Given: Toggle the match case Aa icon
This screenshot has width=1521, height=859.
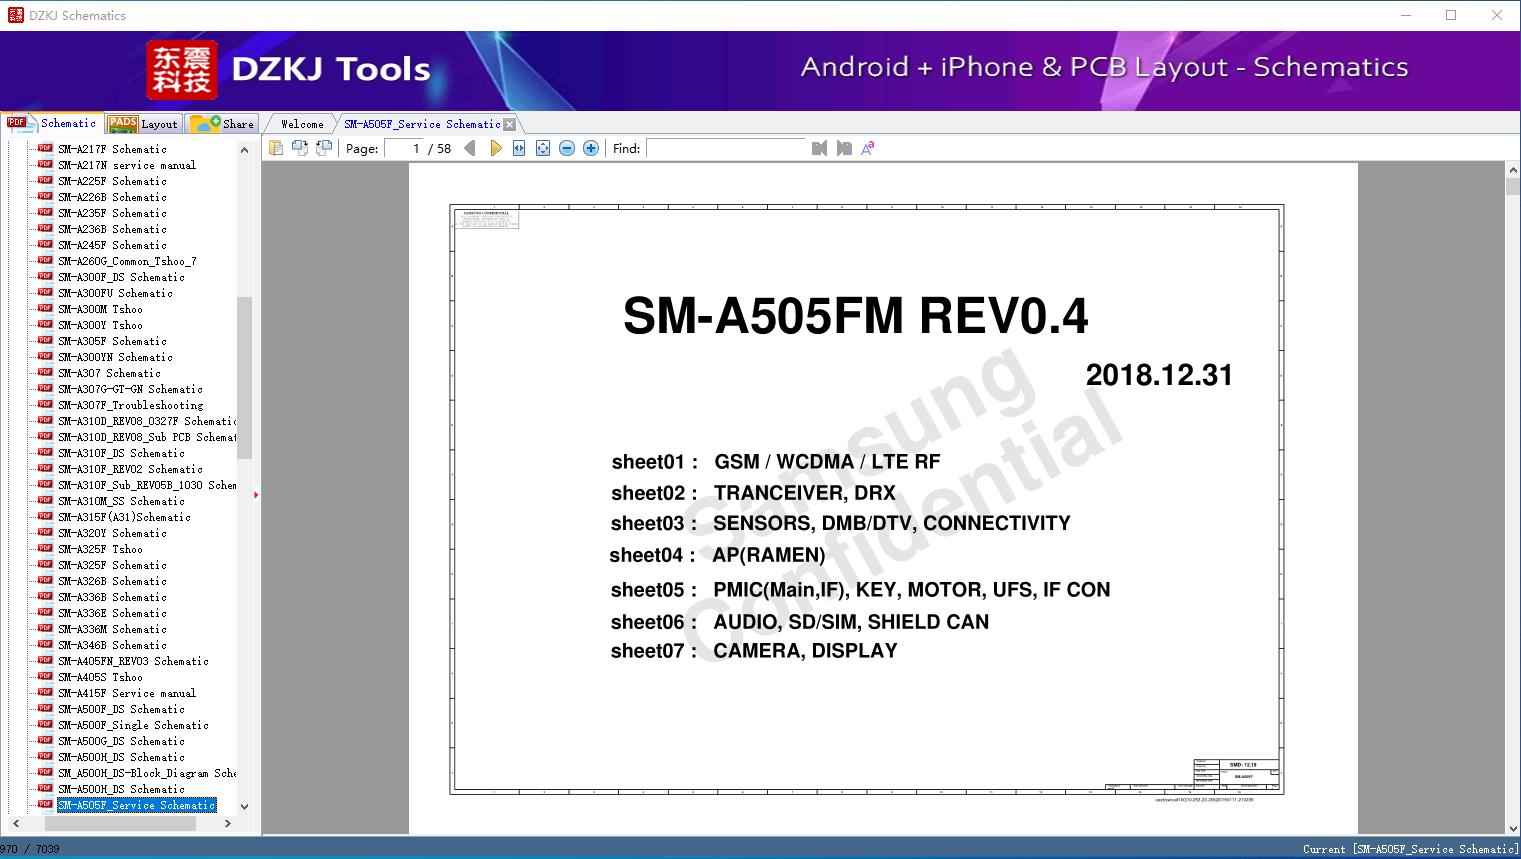Looking at the screenshot, I should click(868, 148).
